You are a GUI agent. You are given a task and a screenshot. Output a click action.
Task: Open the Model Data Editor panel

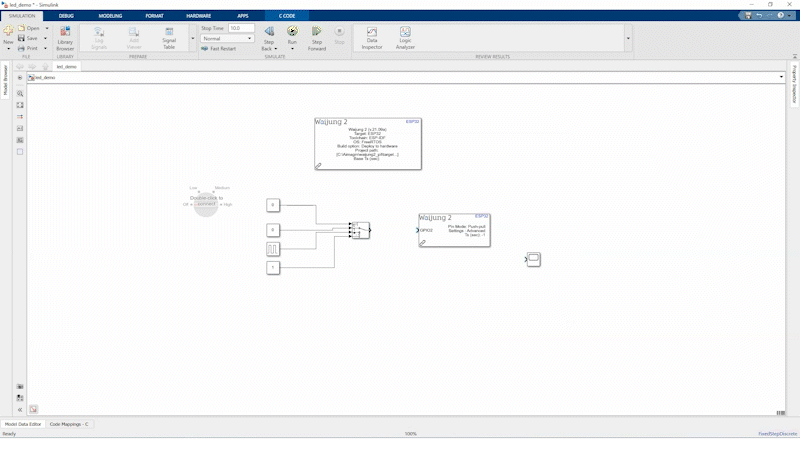pos(23,424)
